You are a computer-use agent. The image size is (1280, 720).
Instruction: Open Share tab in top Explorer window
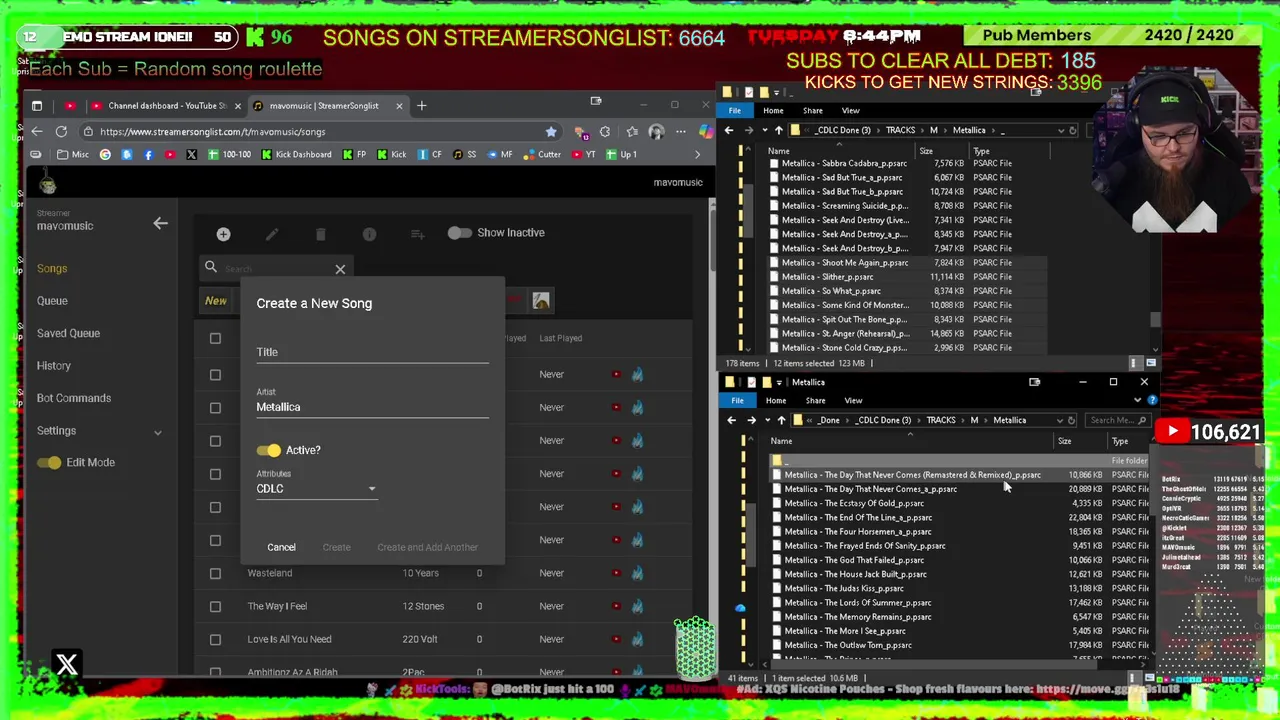tap(812, 110)
